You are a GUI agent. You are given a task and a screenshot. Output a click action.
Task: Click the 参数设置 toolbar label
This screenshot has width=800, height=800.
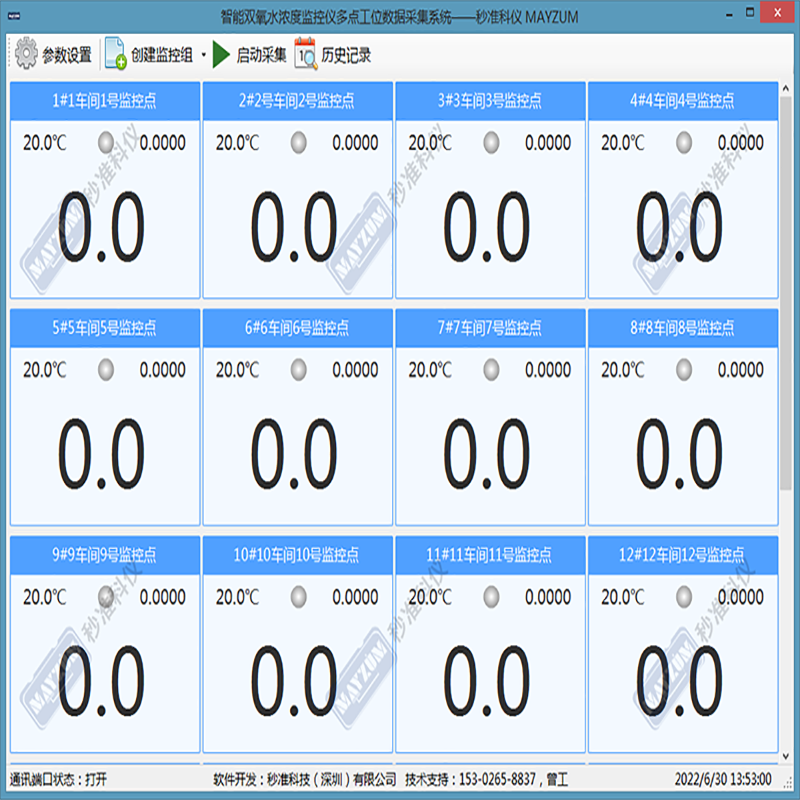click(66, 56)
